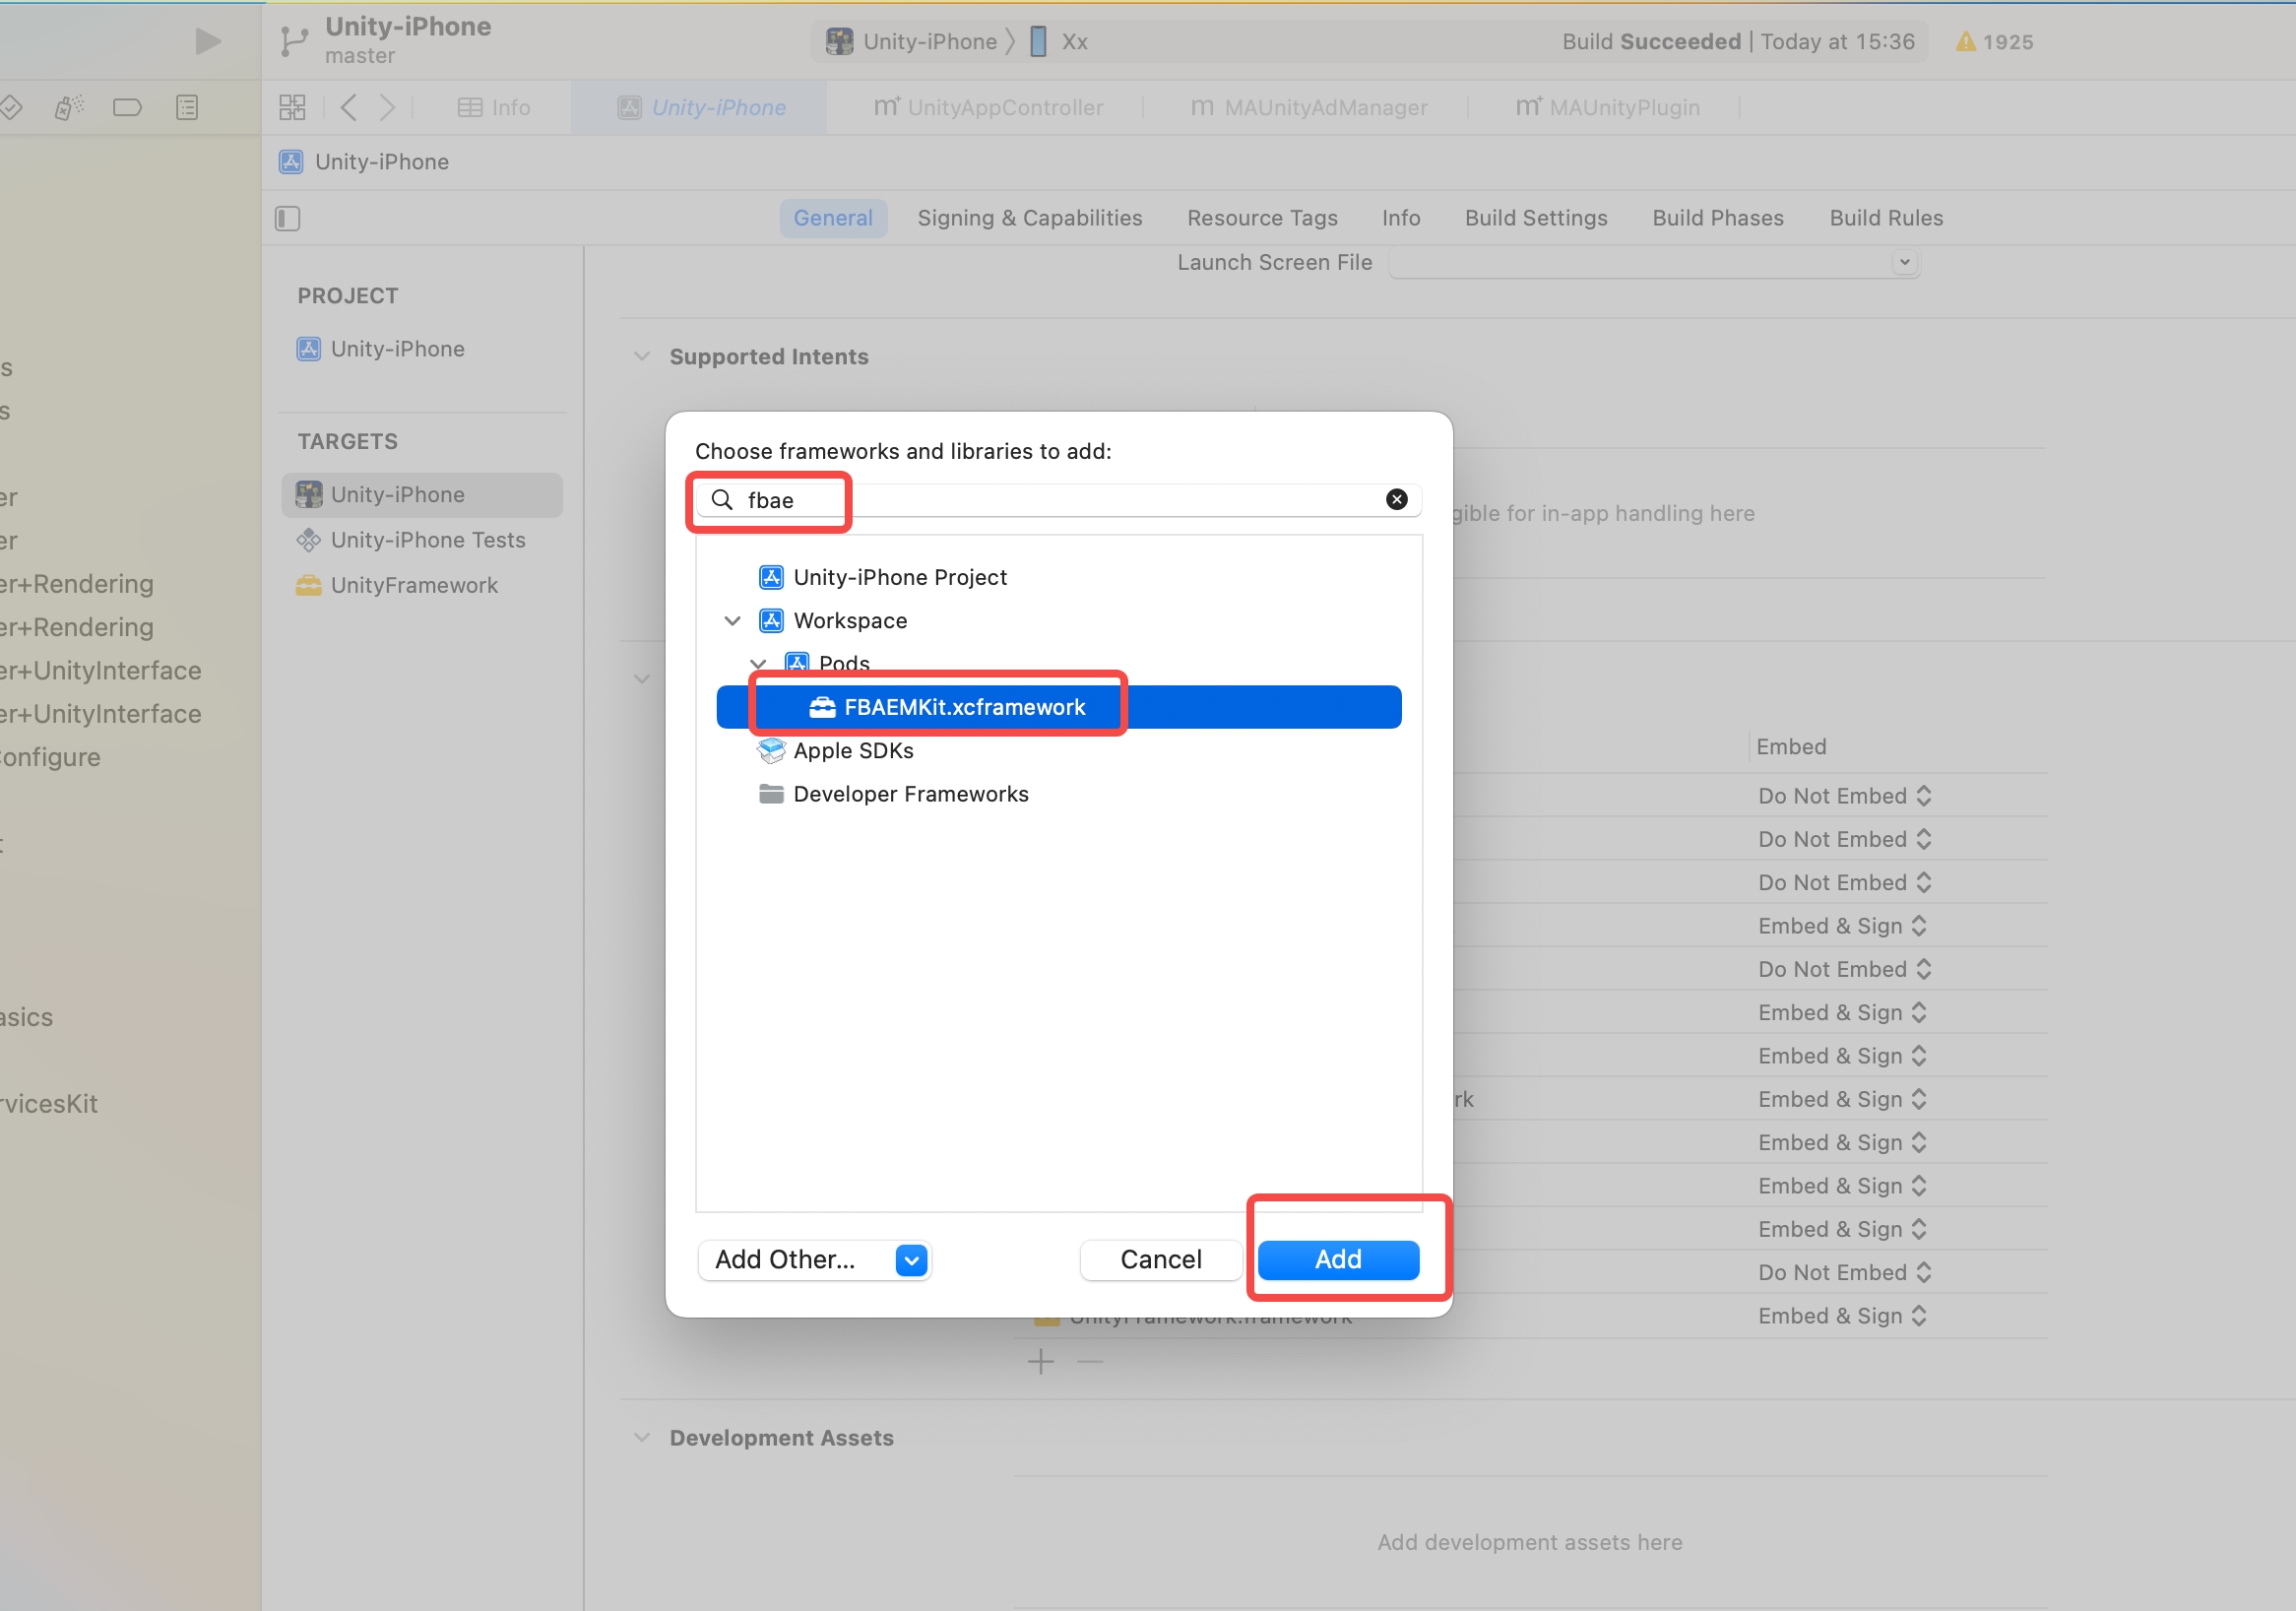
Task: Open the Add Other dropdown arrow
Action: (x=912, y=1260)
